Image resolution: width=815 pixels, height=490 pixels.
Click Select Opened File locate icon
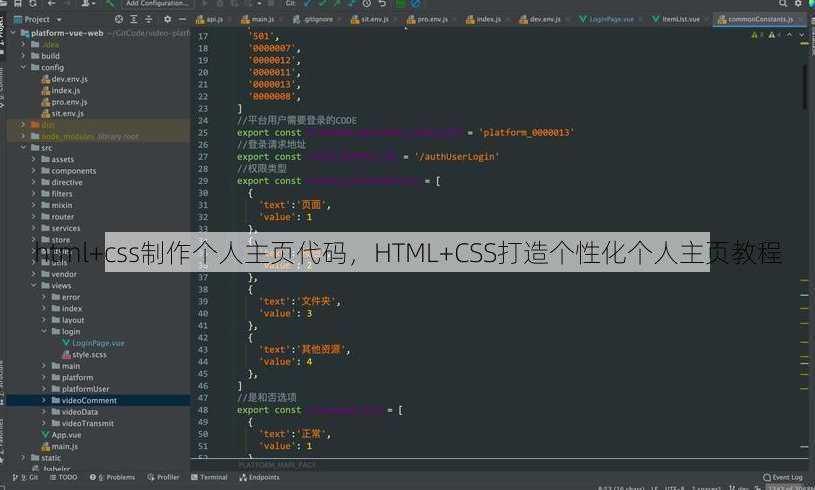click(x=119, y=19)
